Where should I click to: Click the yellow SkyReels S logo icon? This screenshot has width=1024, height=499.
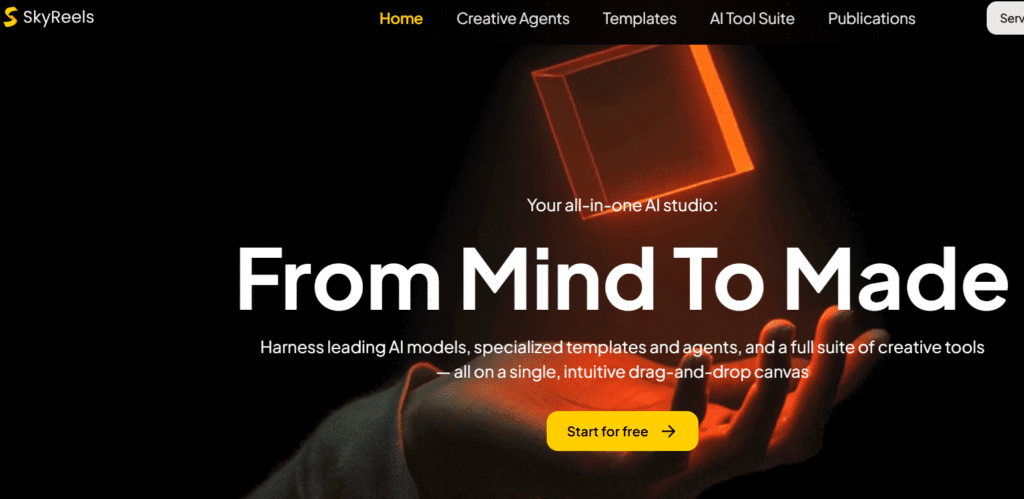10,19
